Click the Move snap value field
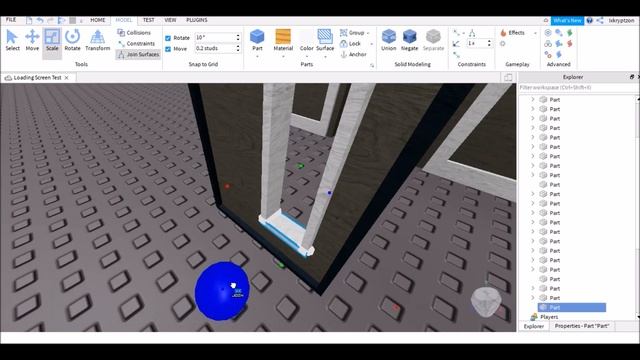Screen dimensions: 640x360 (215, 48)
